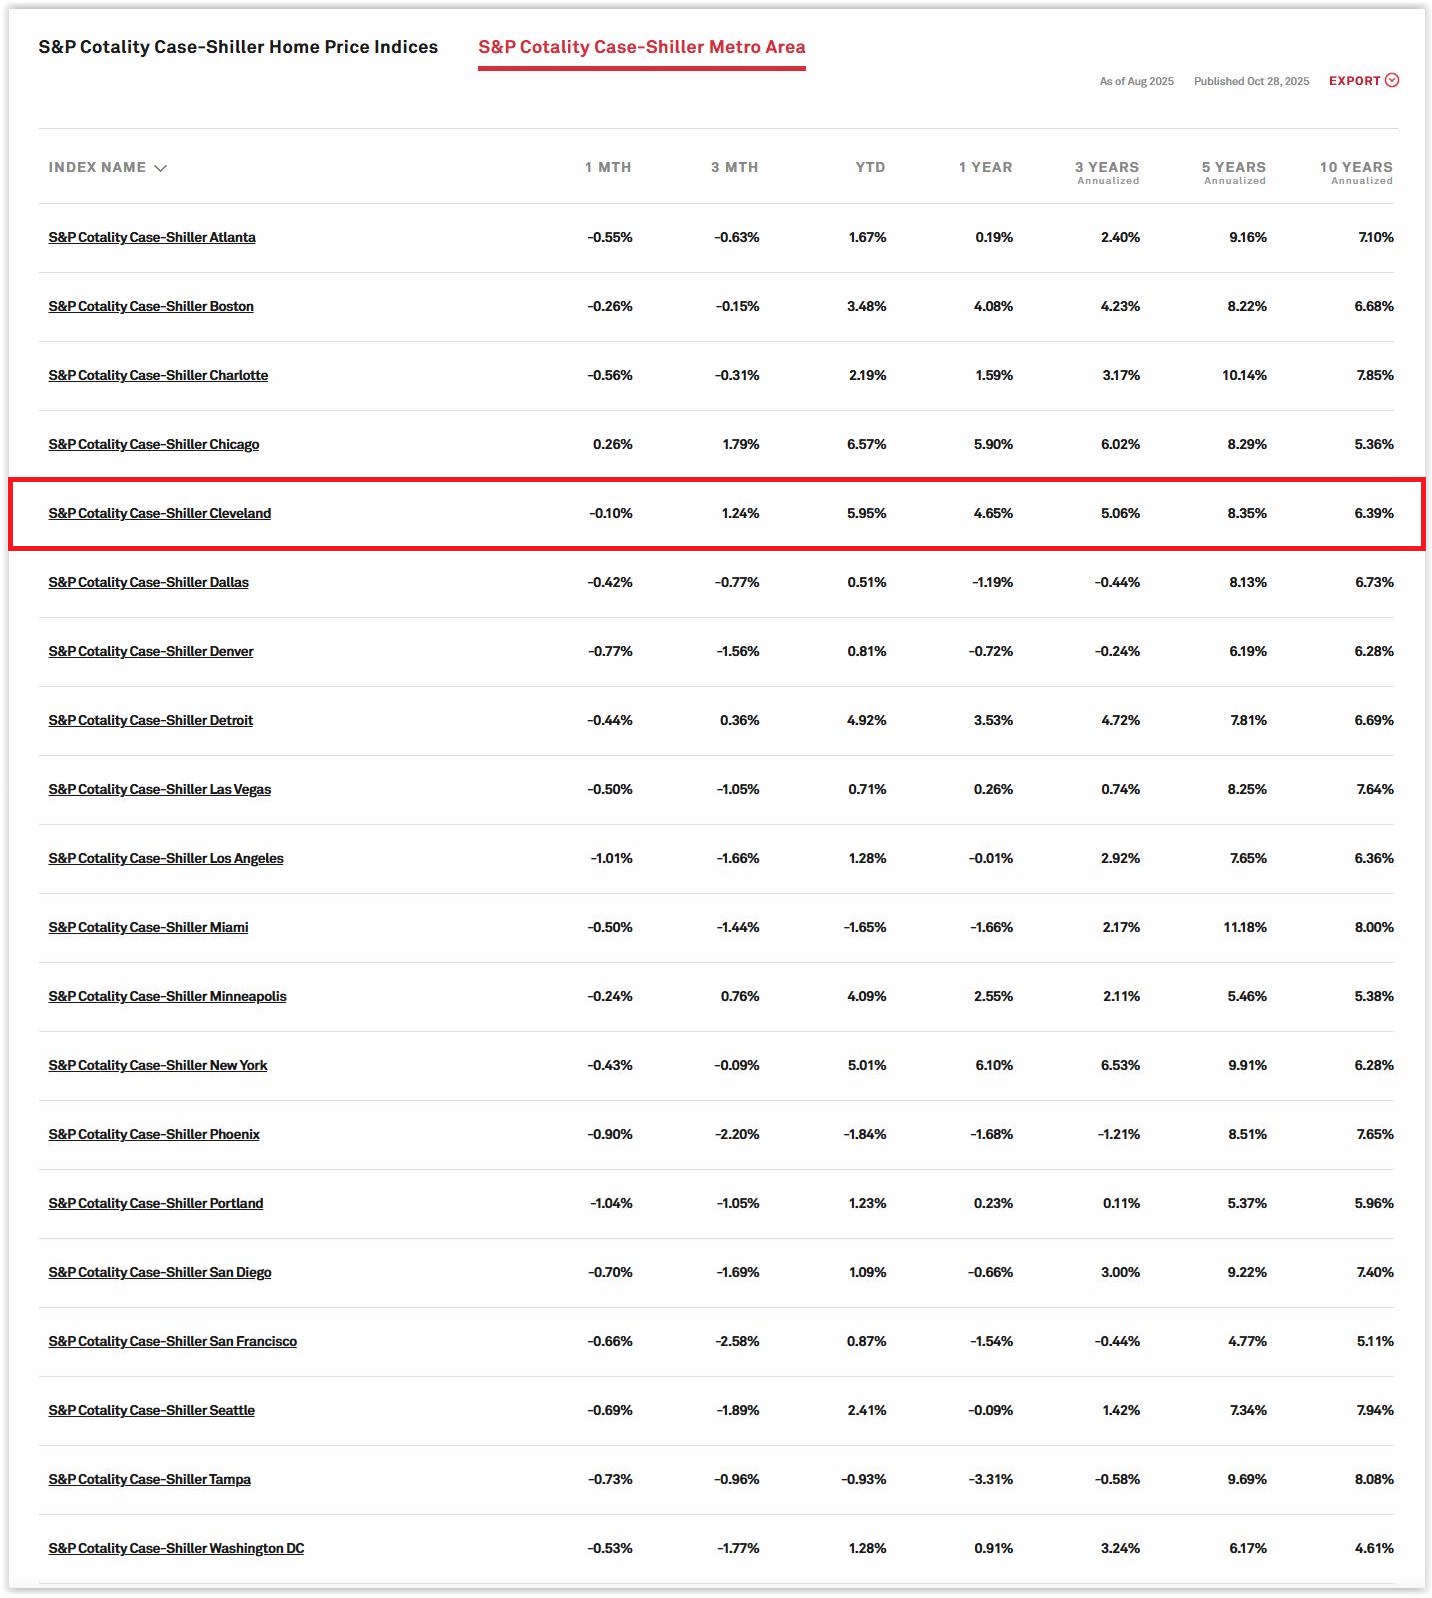Open the Case-Shiller Cleveland index link
Screen dimensions: 1432x1598
[x=160, y=513]
